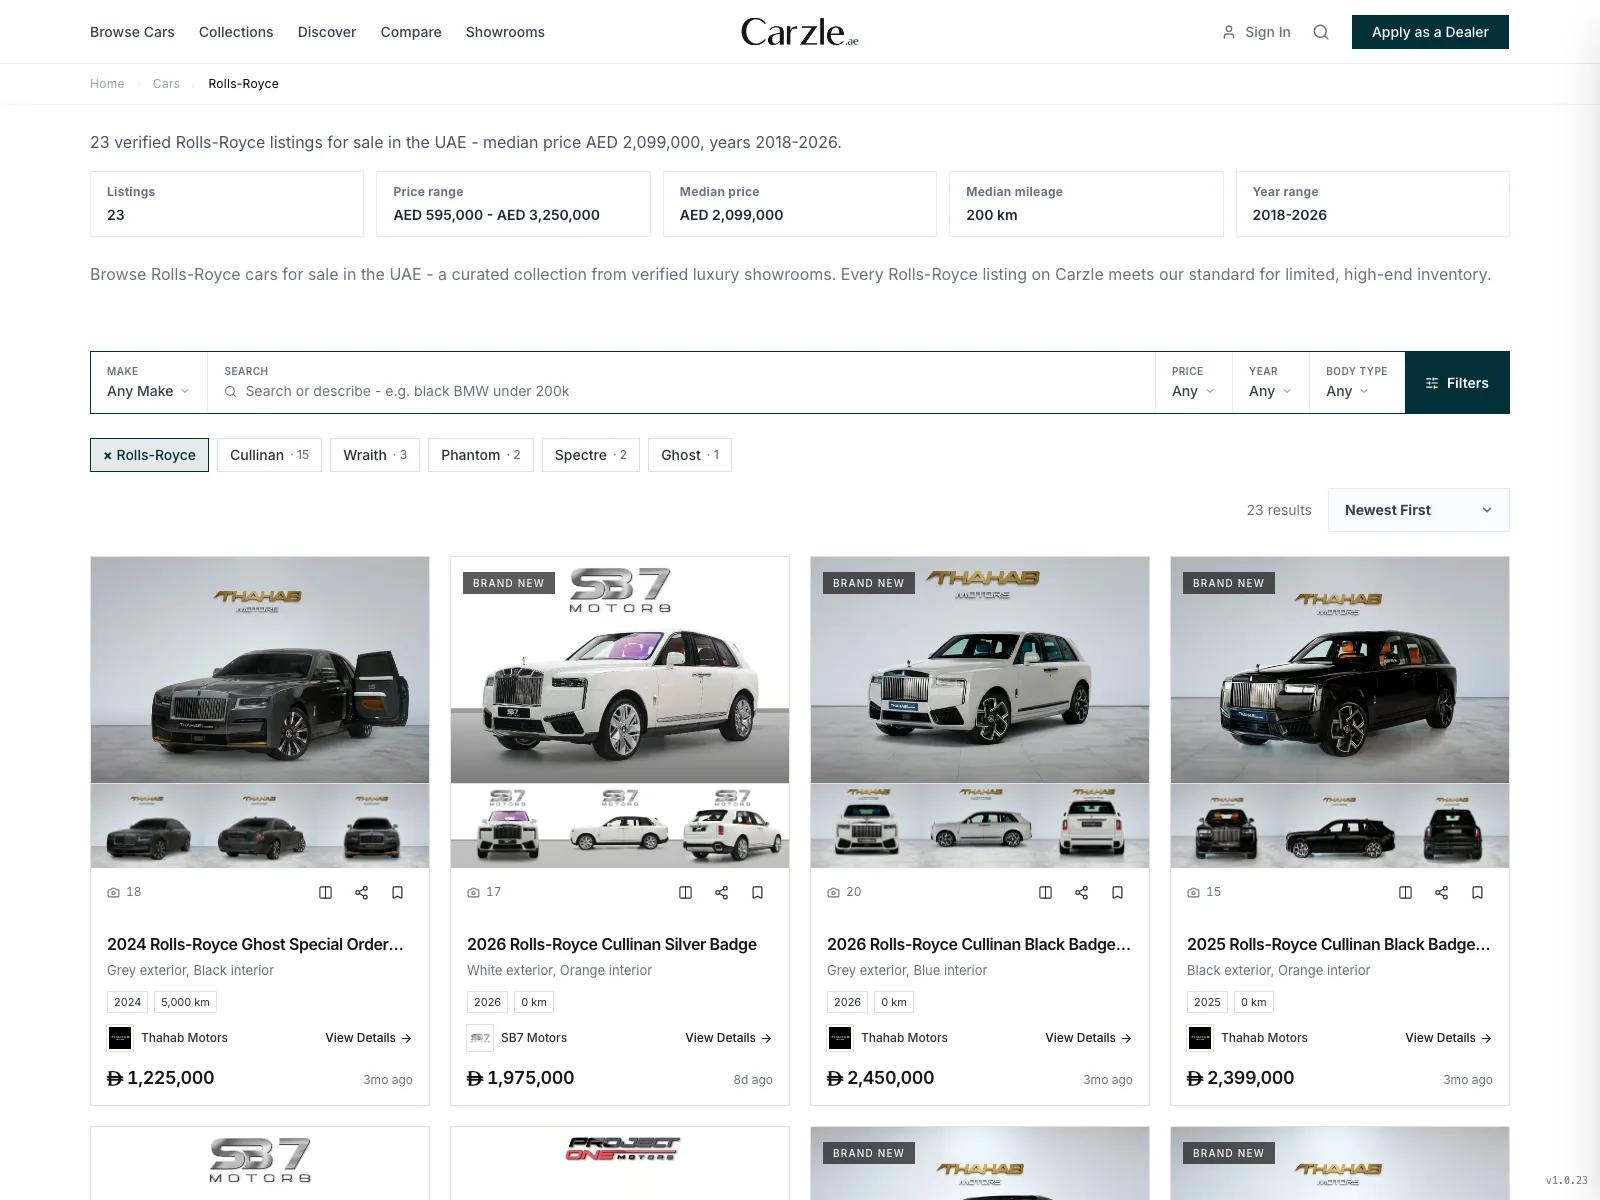
Task: Click photo count icon showing 18
Action: click(x=113, y=892)
